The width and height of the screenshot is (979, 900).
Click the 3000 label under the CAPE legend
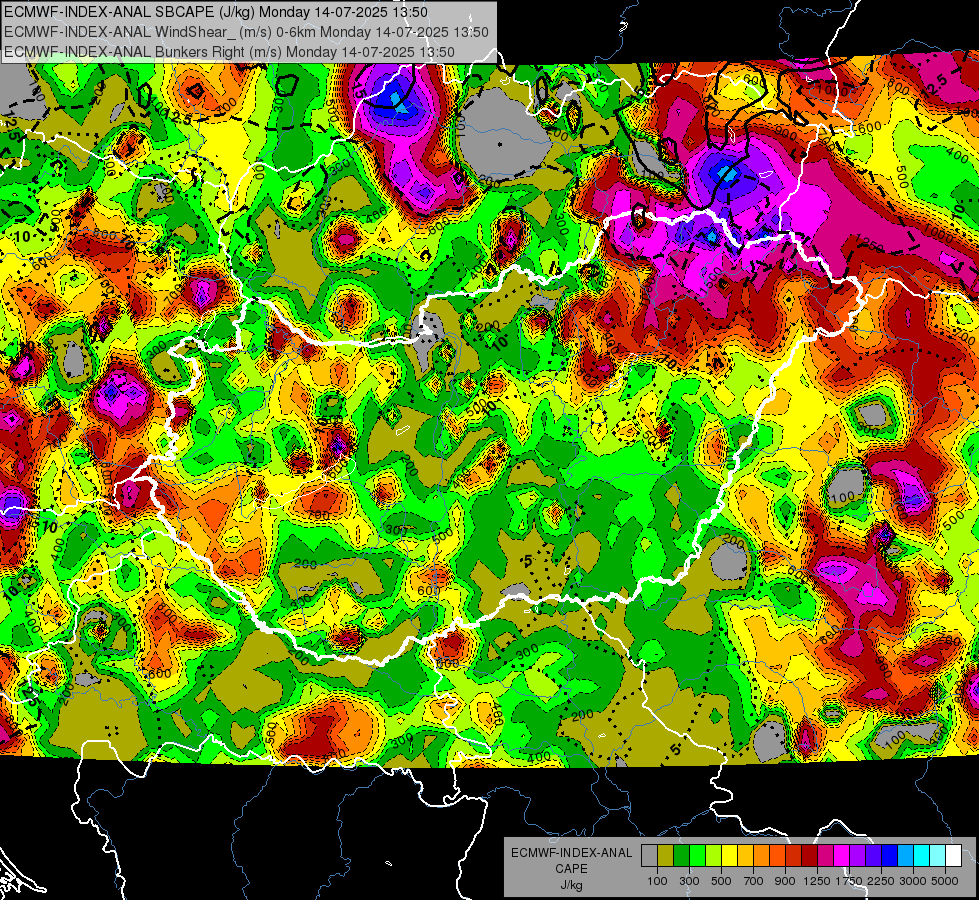pos(913,881)
